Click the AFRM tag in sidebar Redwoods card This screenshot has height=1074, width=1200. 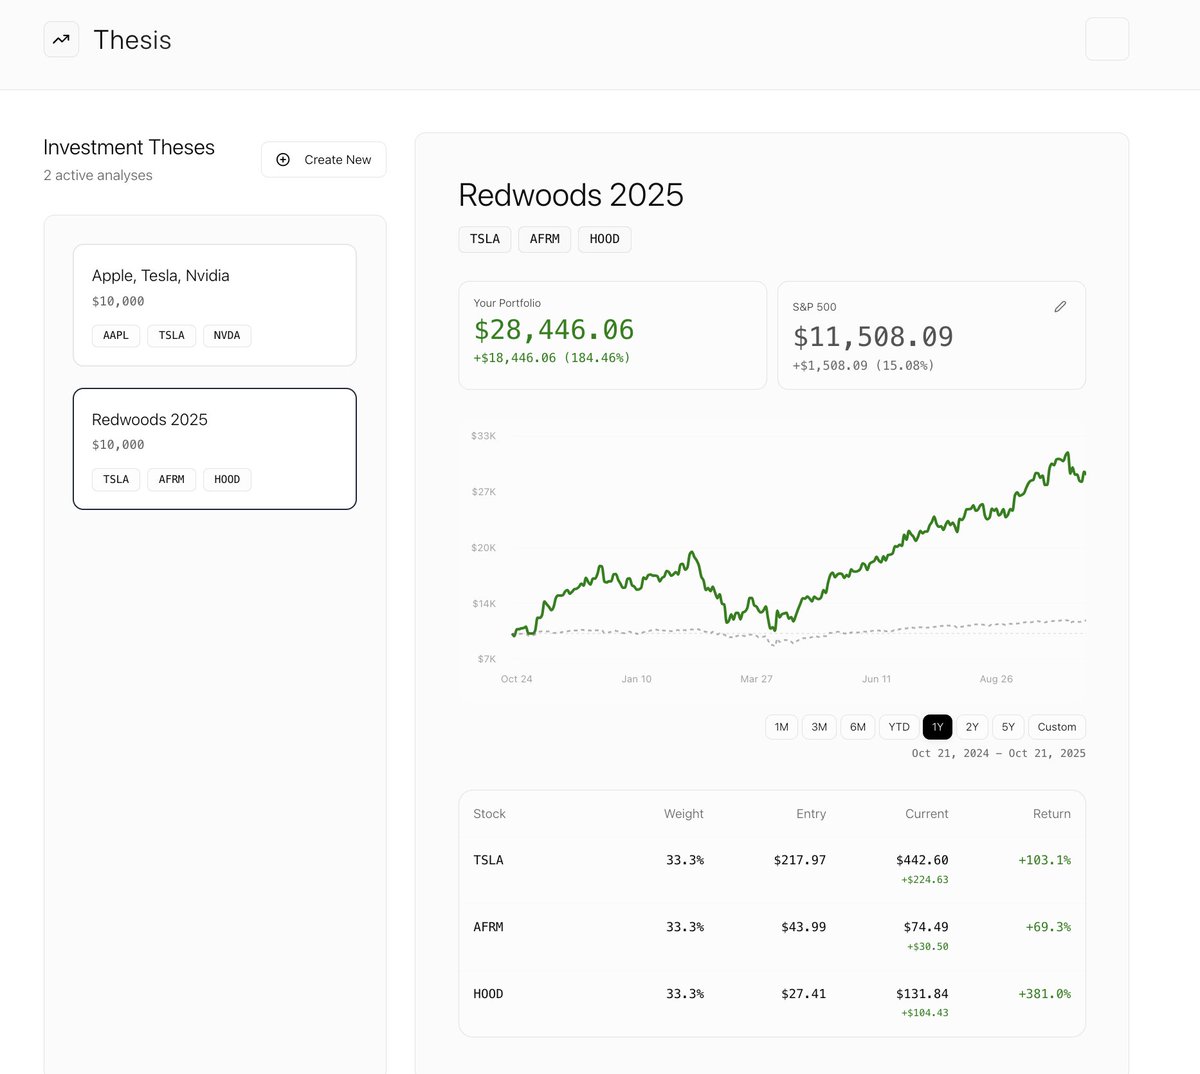click(172, 480)
